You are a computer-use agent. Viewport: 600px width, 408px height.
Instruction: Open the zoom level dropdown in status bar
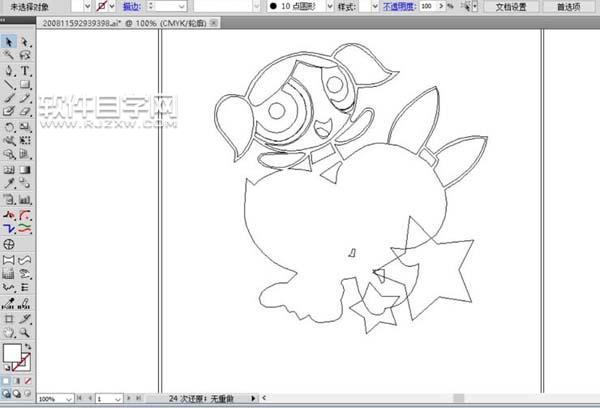pyautogui.click(x=68, y=399)
